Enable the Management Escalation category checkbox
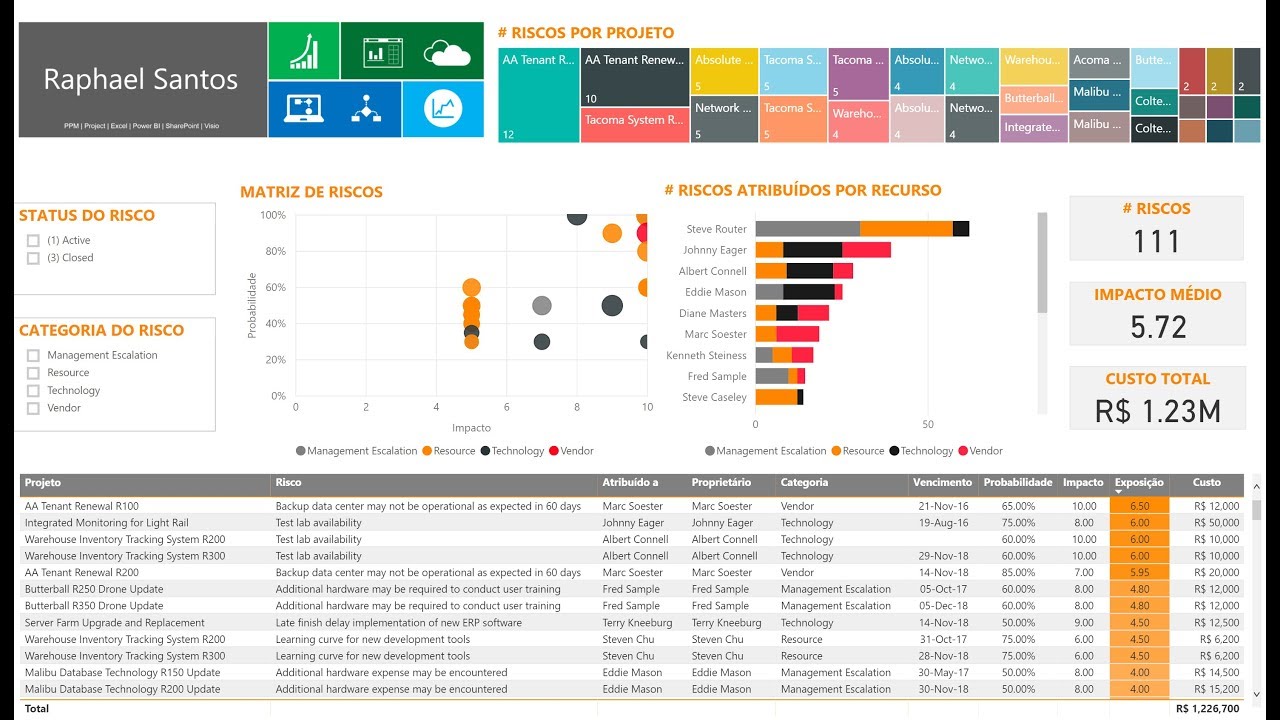 click(x=33, y=355)
